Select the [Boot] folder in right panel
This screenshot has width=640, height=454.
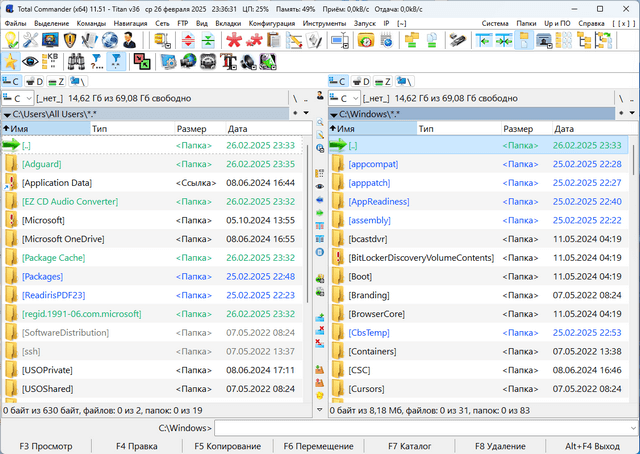[x=360, y=276]
